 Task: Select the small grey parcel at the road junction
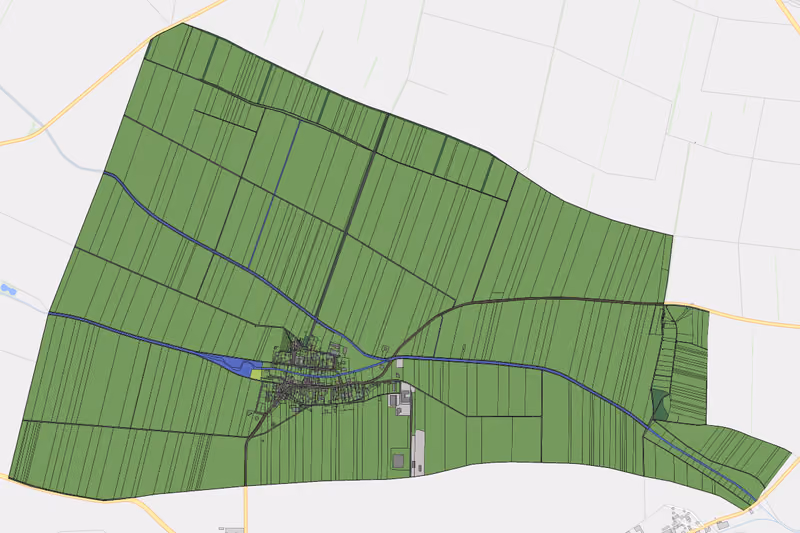point(400,363)
